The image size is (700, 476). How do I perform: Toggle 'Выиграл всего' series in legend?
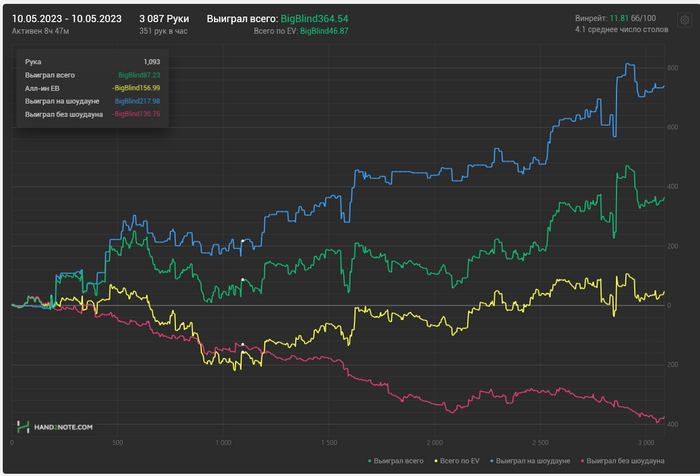(396, 461)
